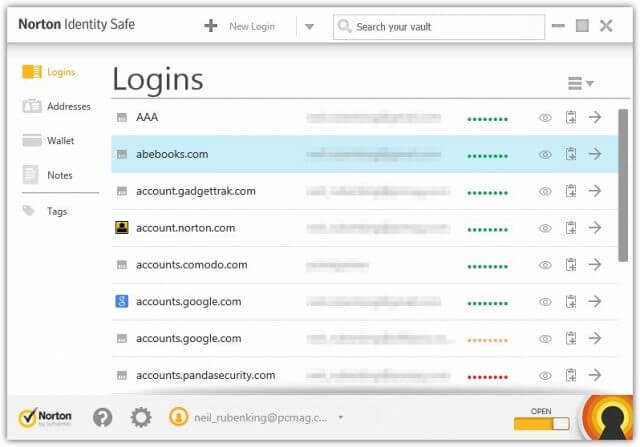
Task: Click the New Login button label
Action: (x=252, y=26)
